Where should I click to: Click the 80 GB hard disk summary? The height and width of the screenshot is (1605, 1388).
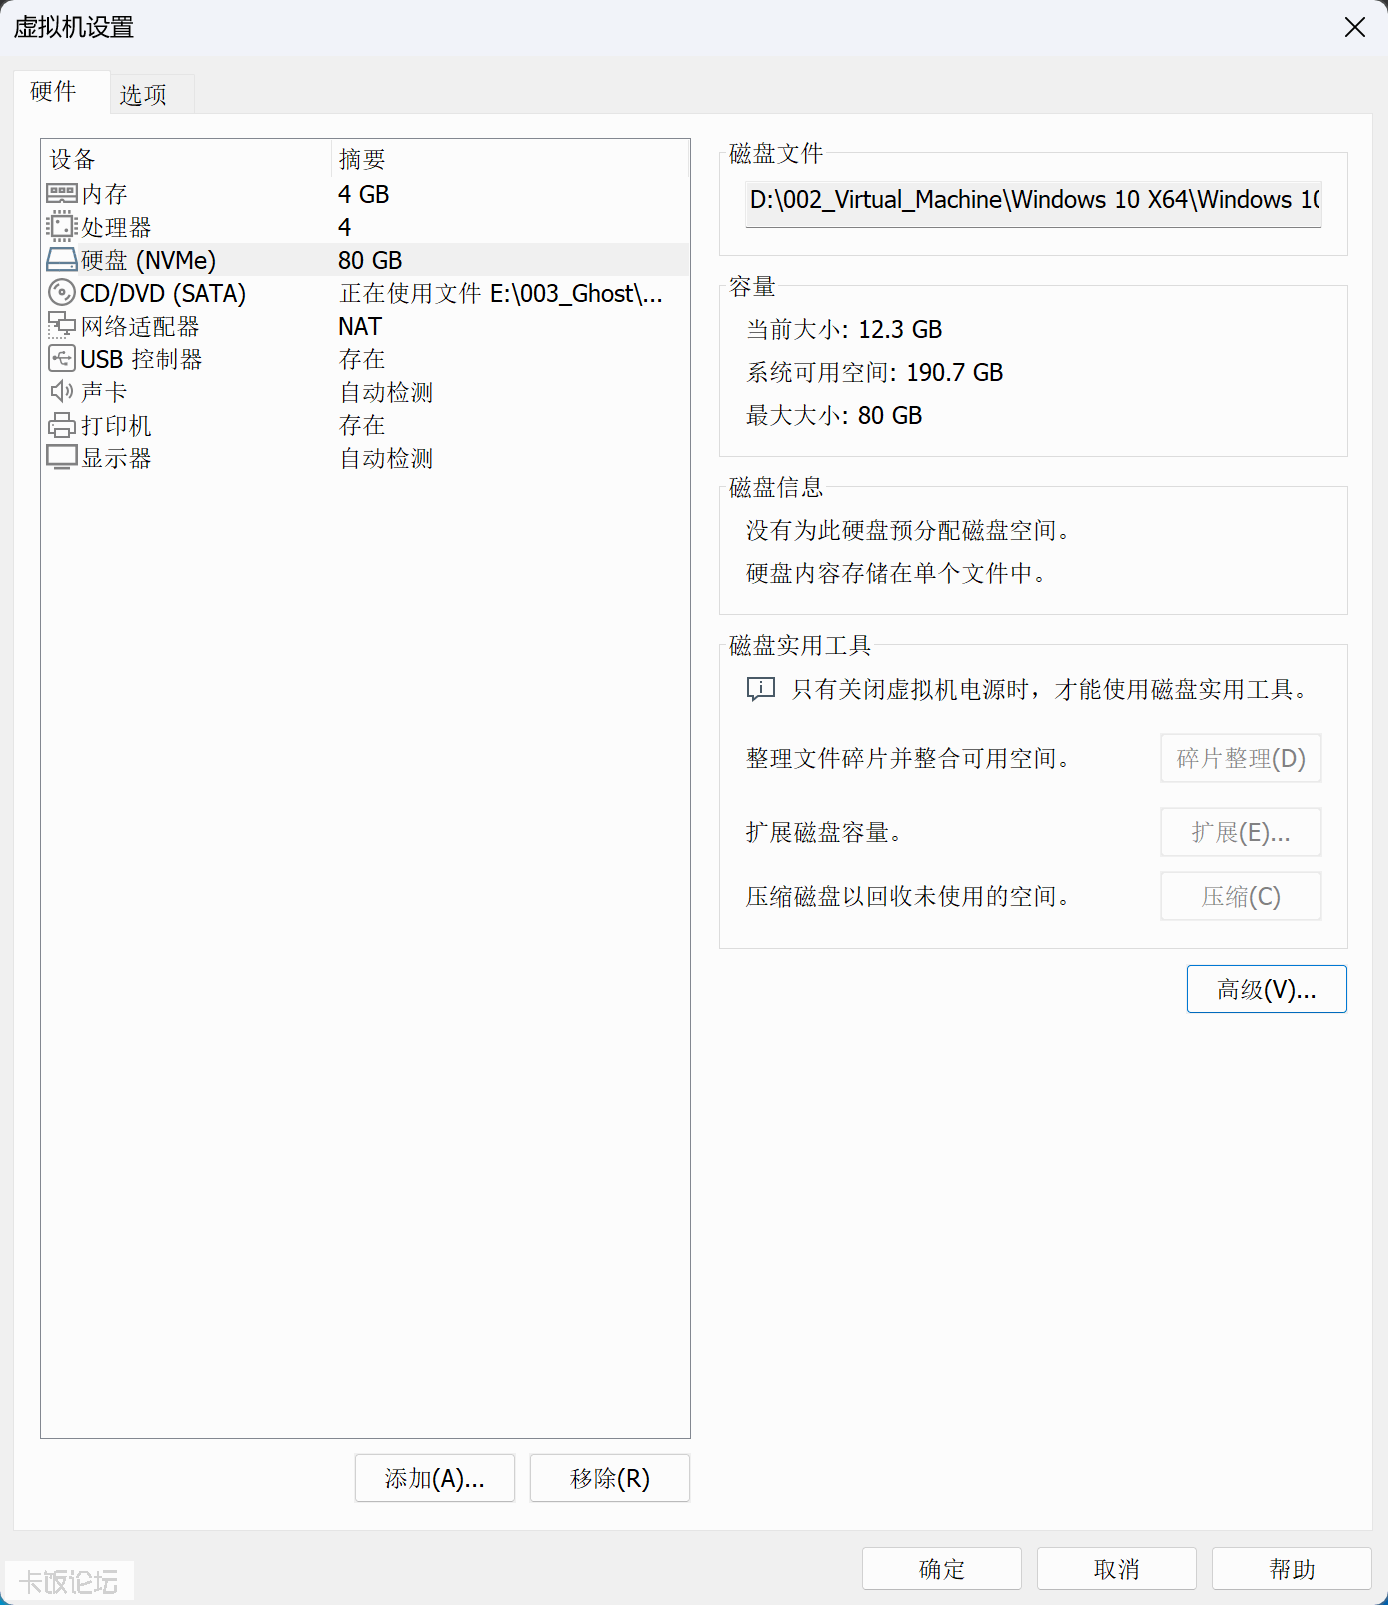pos(370,260)
